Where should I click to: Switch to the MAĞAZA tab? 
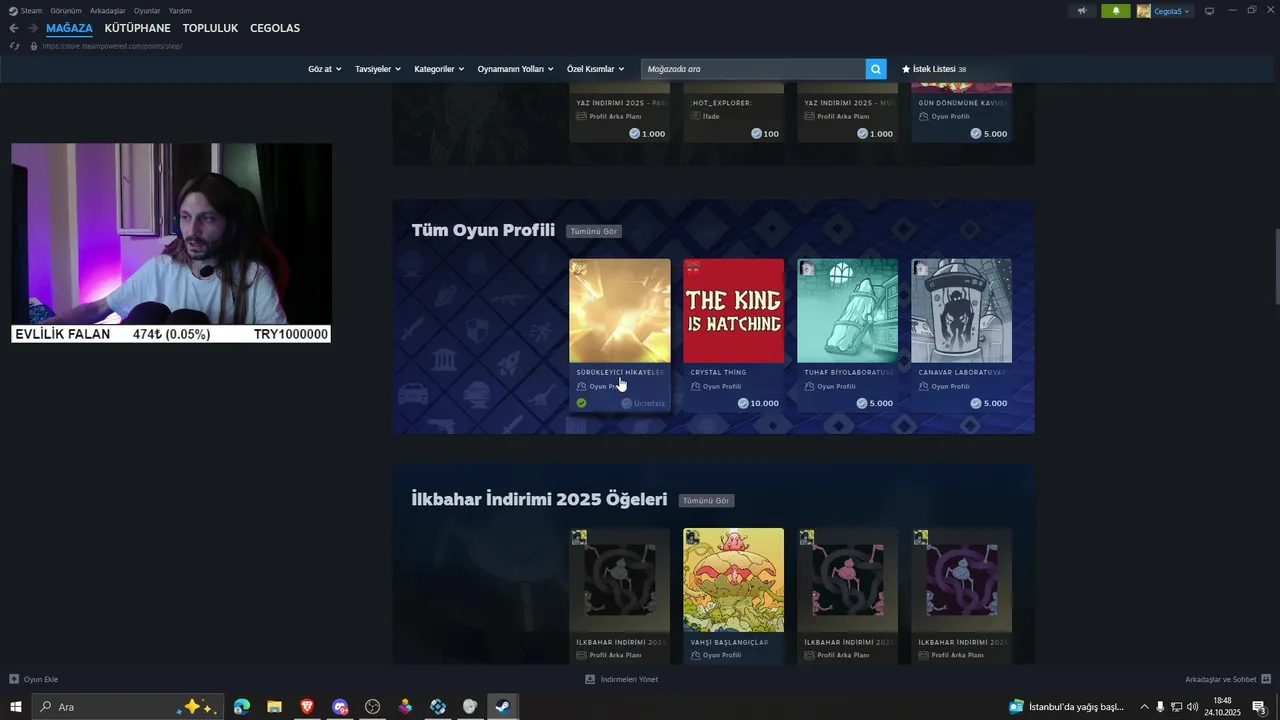(69, 28)
